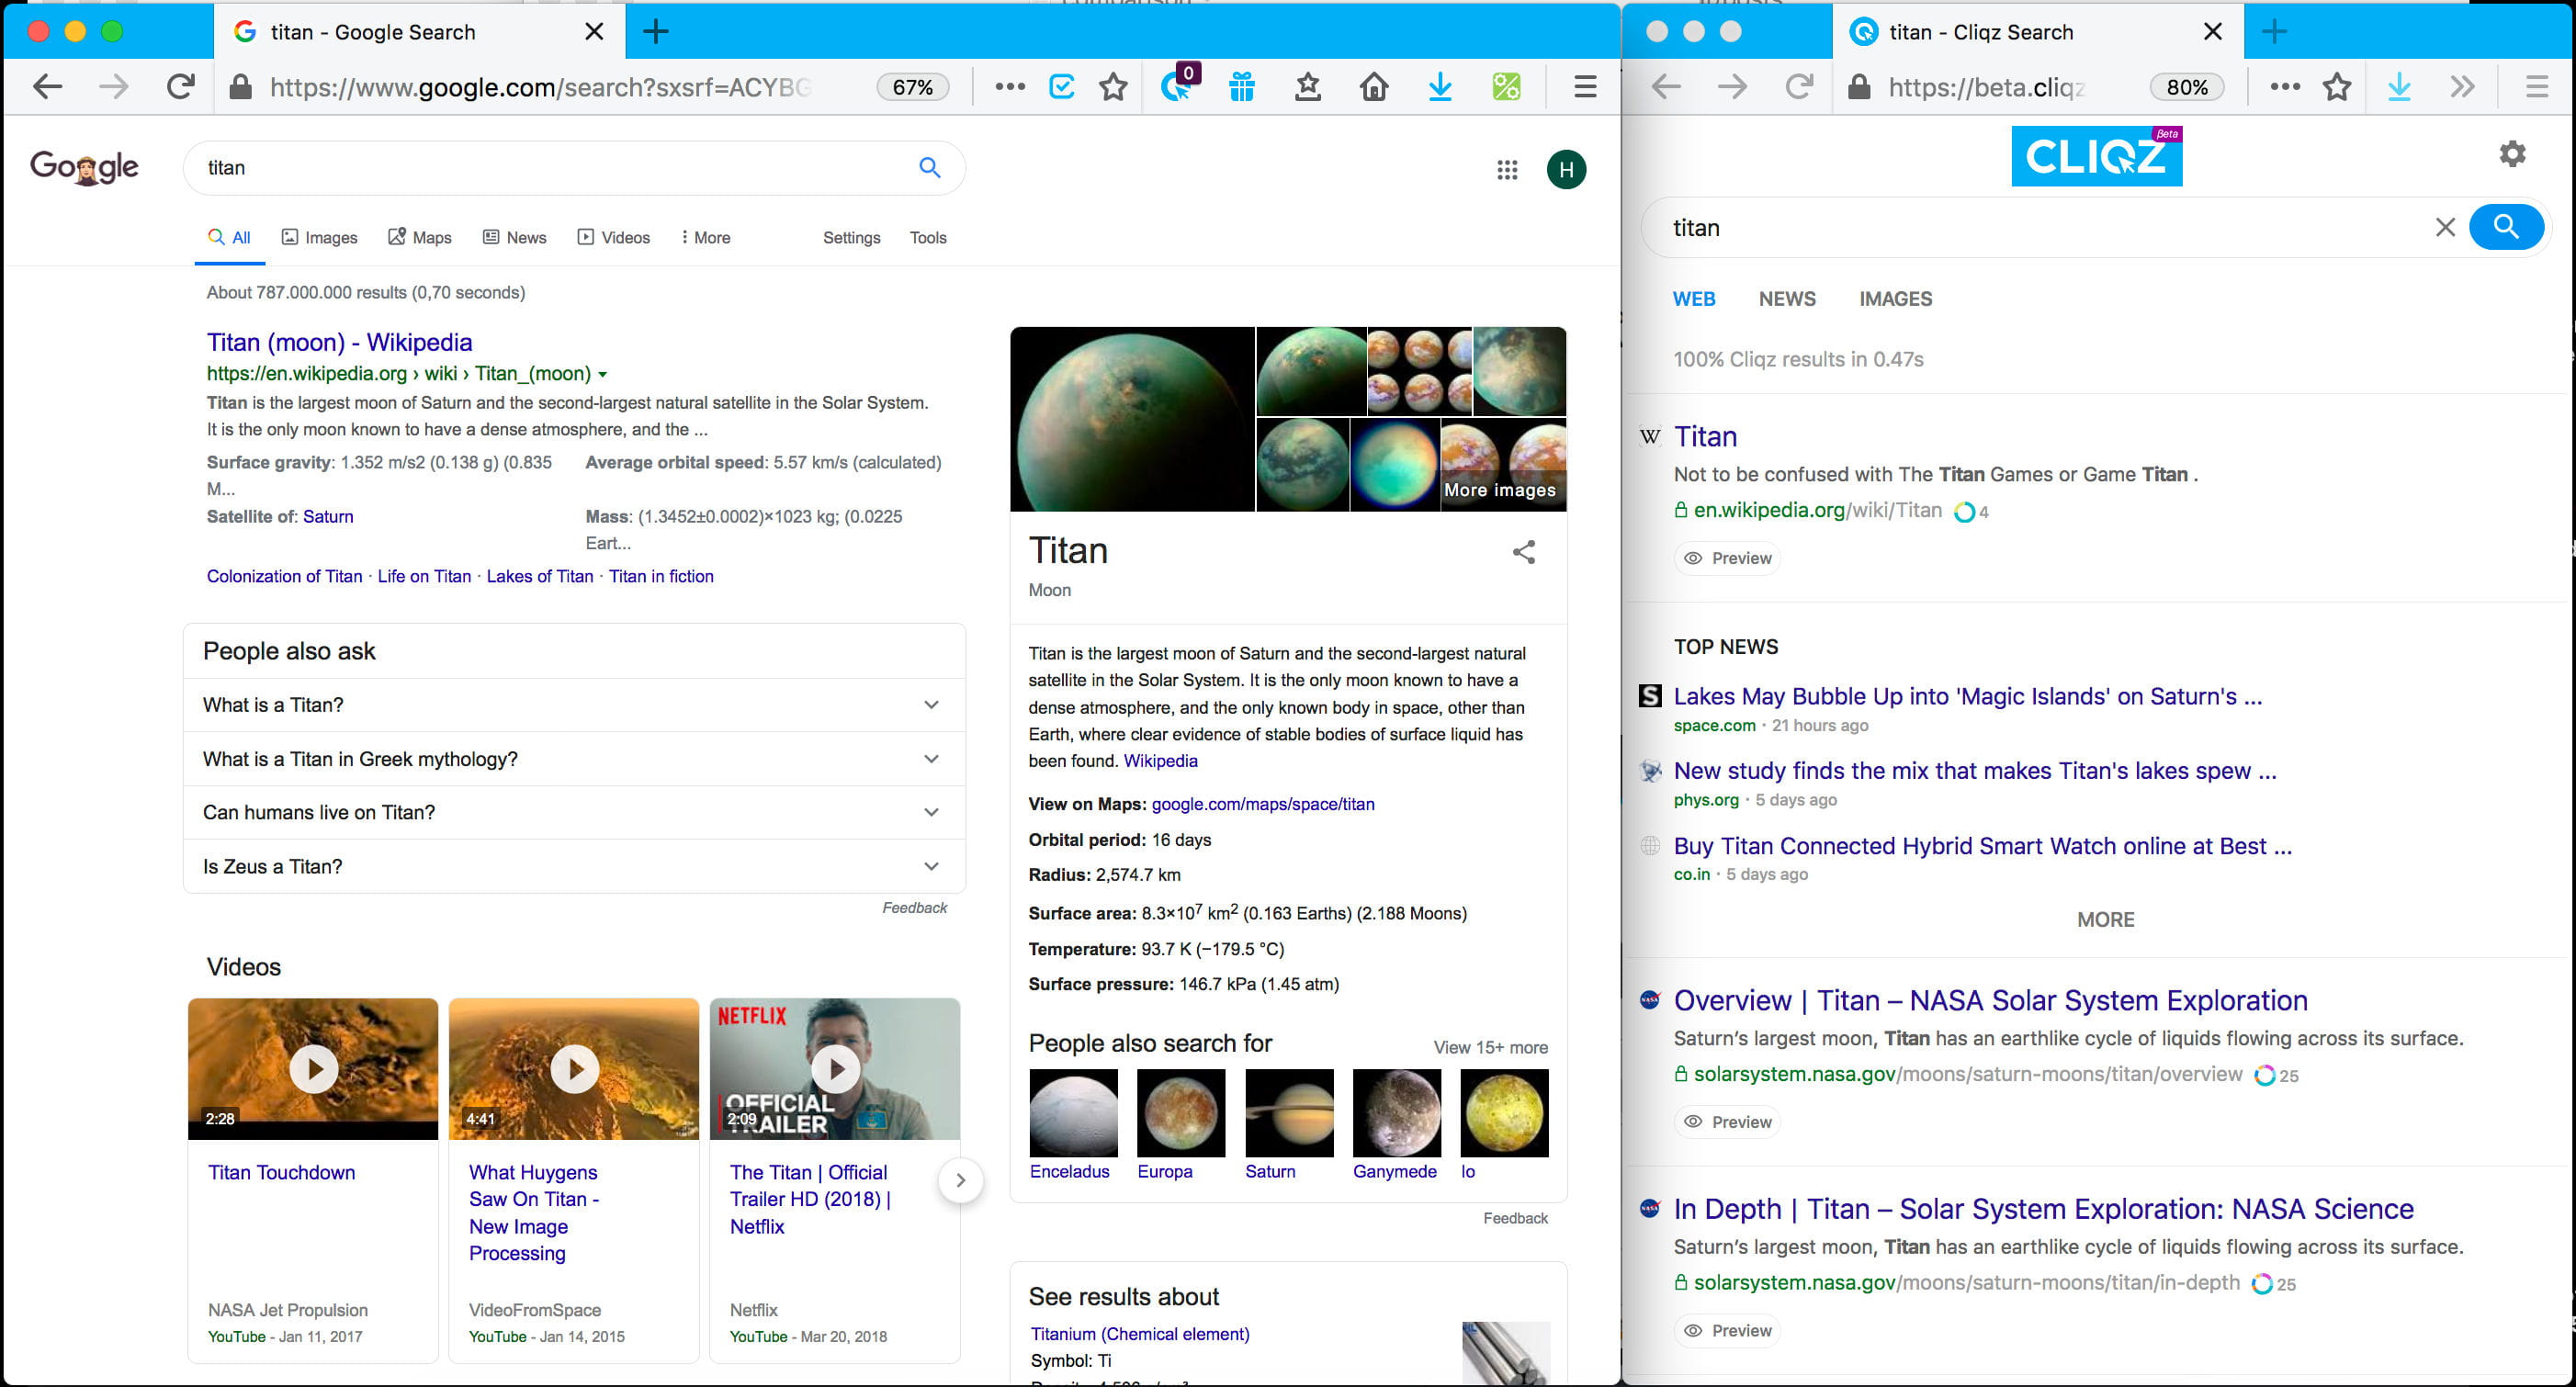The image size is (2576, 1387).
Task: Open the page actions menu in the Google window
Action: pos(1010,87)
